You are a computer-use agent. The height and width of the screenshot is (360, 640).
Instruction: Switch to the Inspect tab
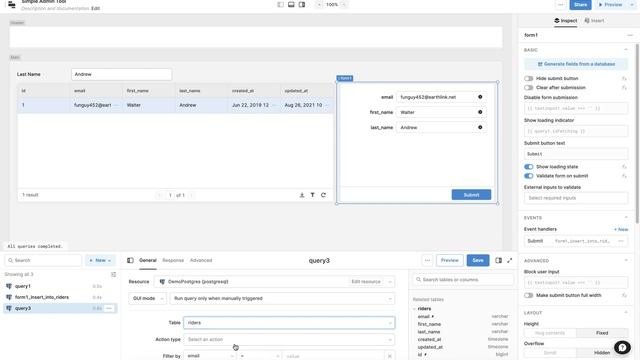[x=566, y=20]
